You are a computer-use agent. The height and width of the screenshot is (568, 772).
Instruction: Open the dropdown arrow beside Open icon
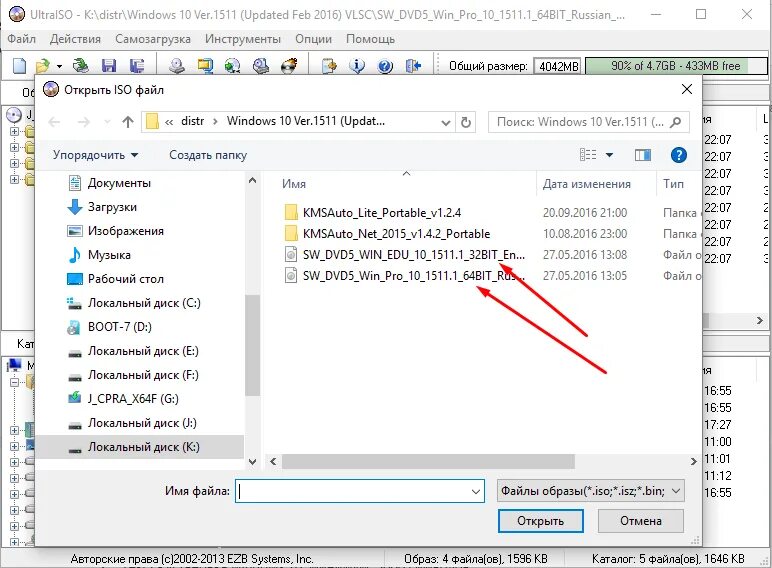pyautogui.click(x=59, y=66)
